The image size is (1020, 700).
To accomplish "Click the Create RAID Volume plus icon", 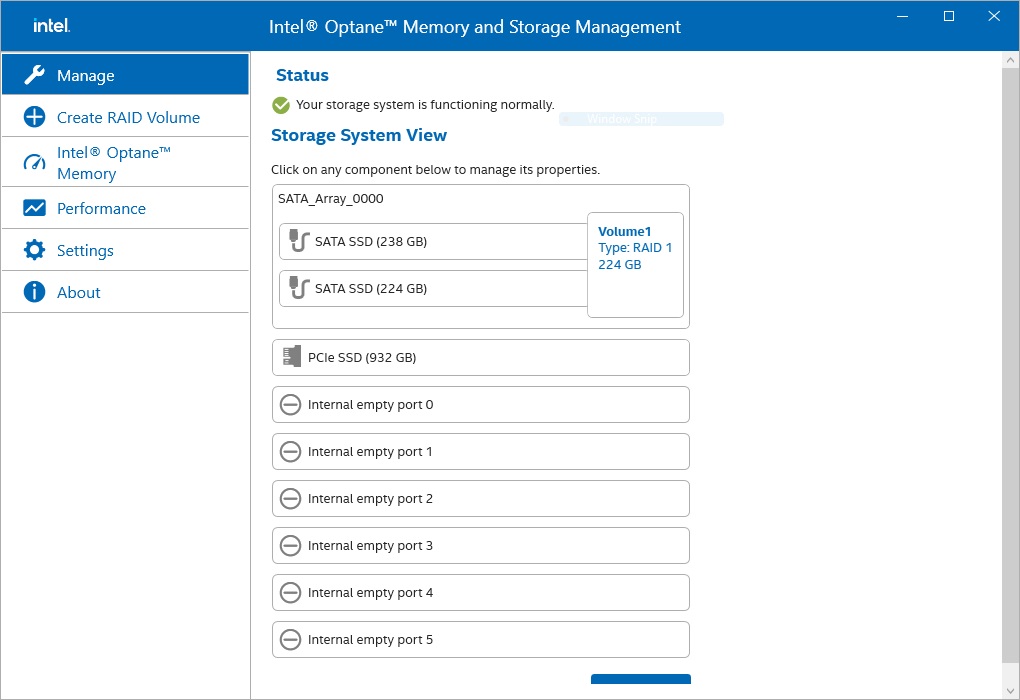I will pos(34,117).
